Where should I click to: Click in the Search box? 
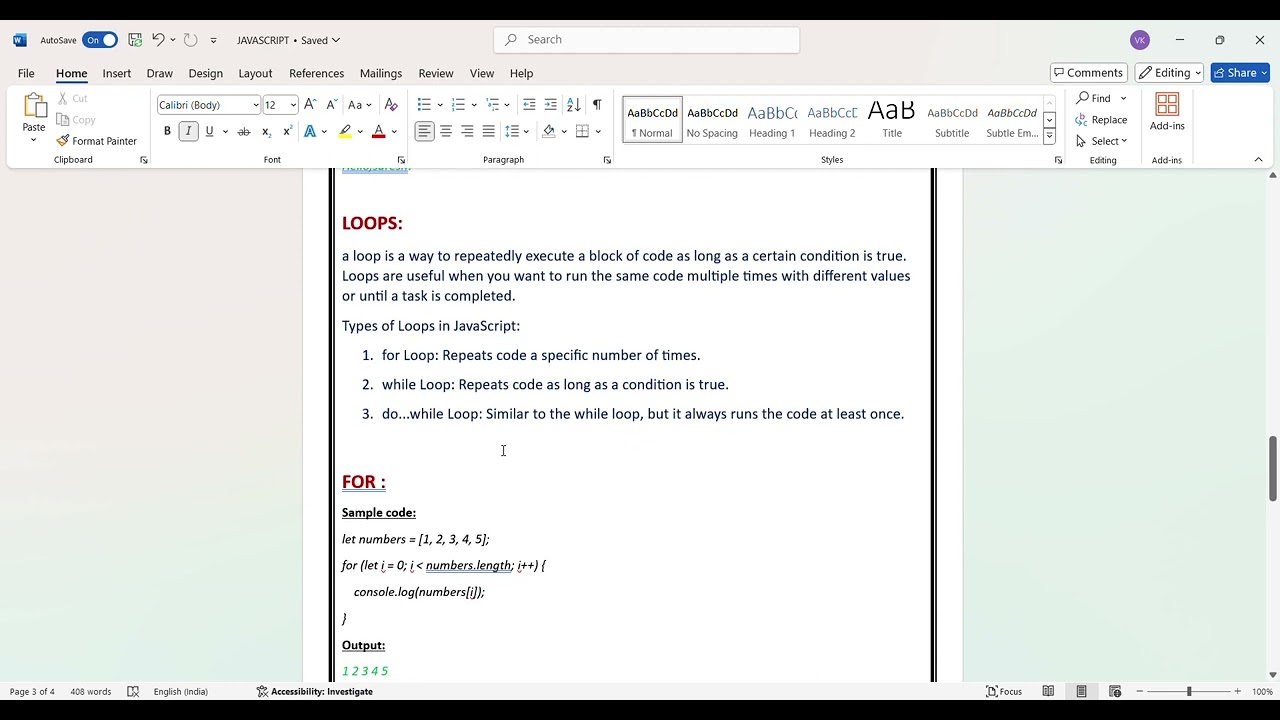647,40
